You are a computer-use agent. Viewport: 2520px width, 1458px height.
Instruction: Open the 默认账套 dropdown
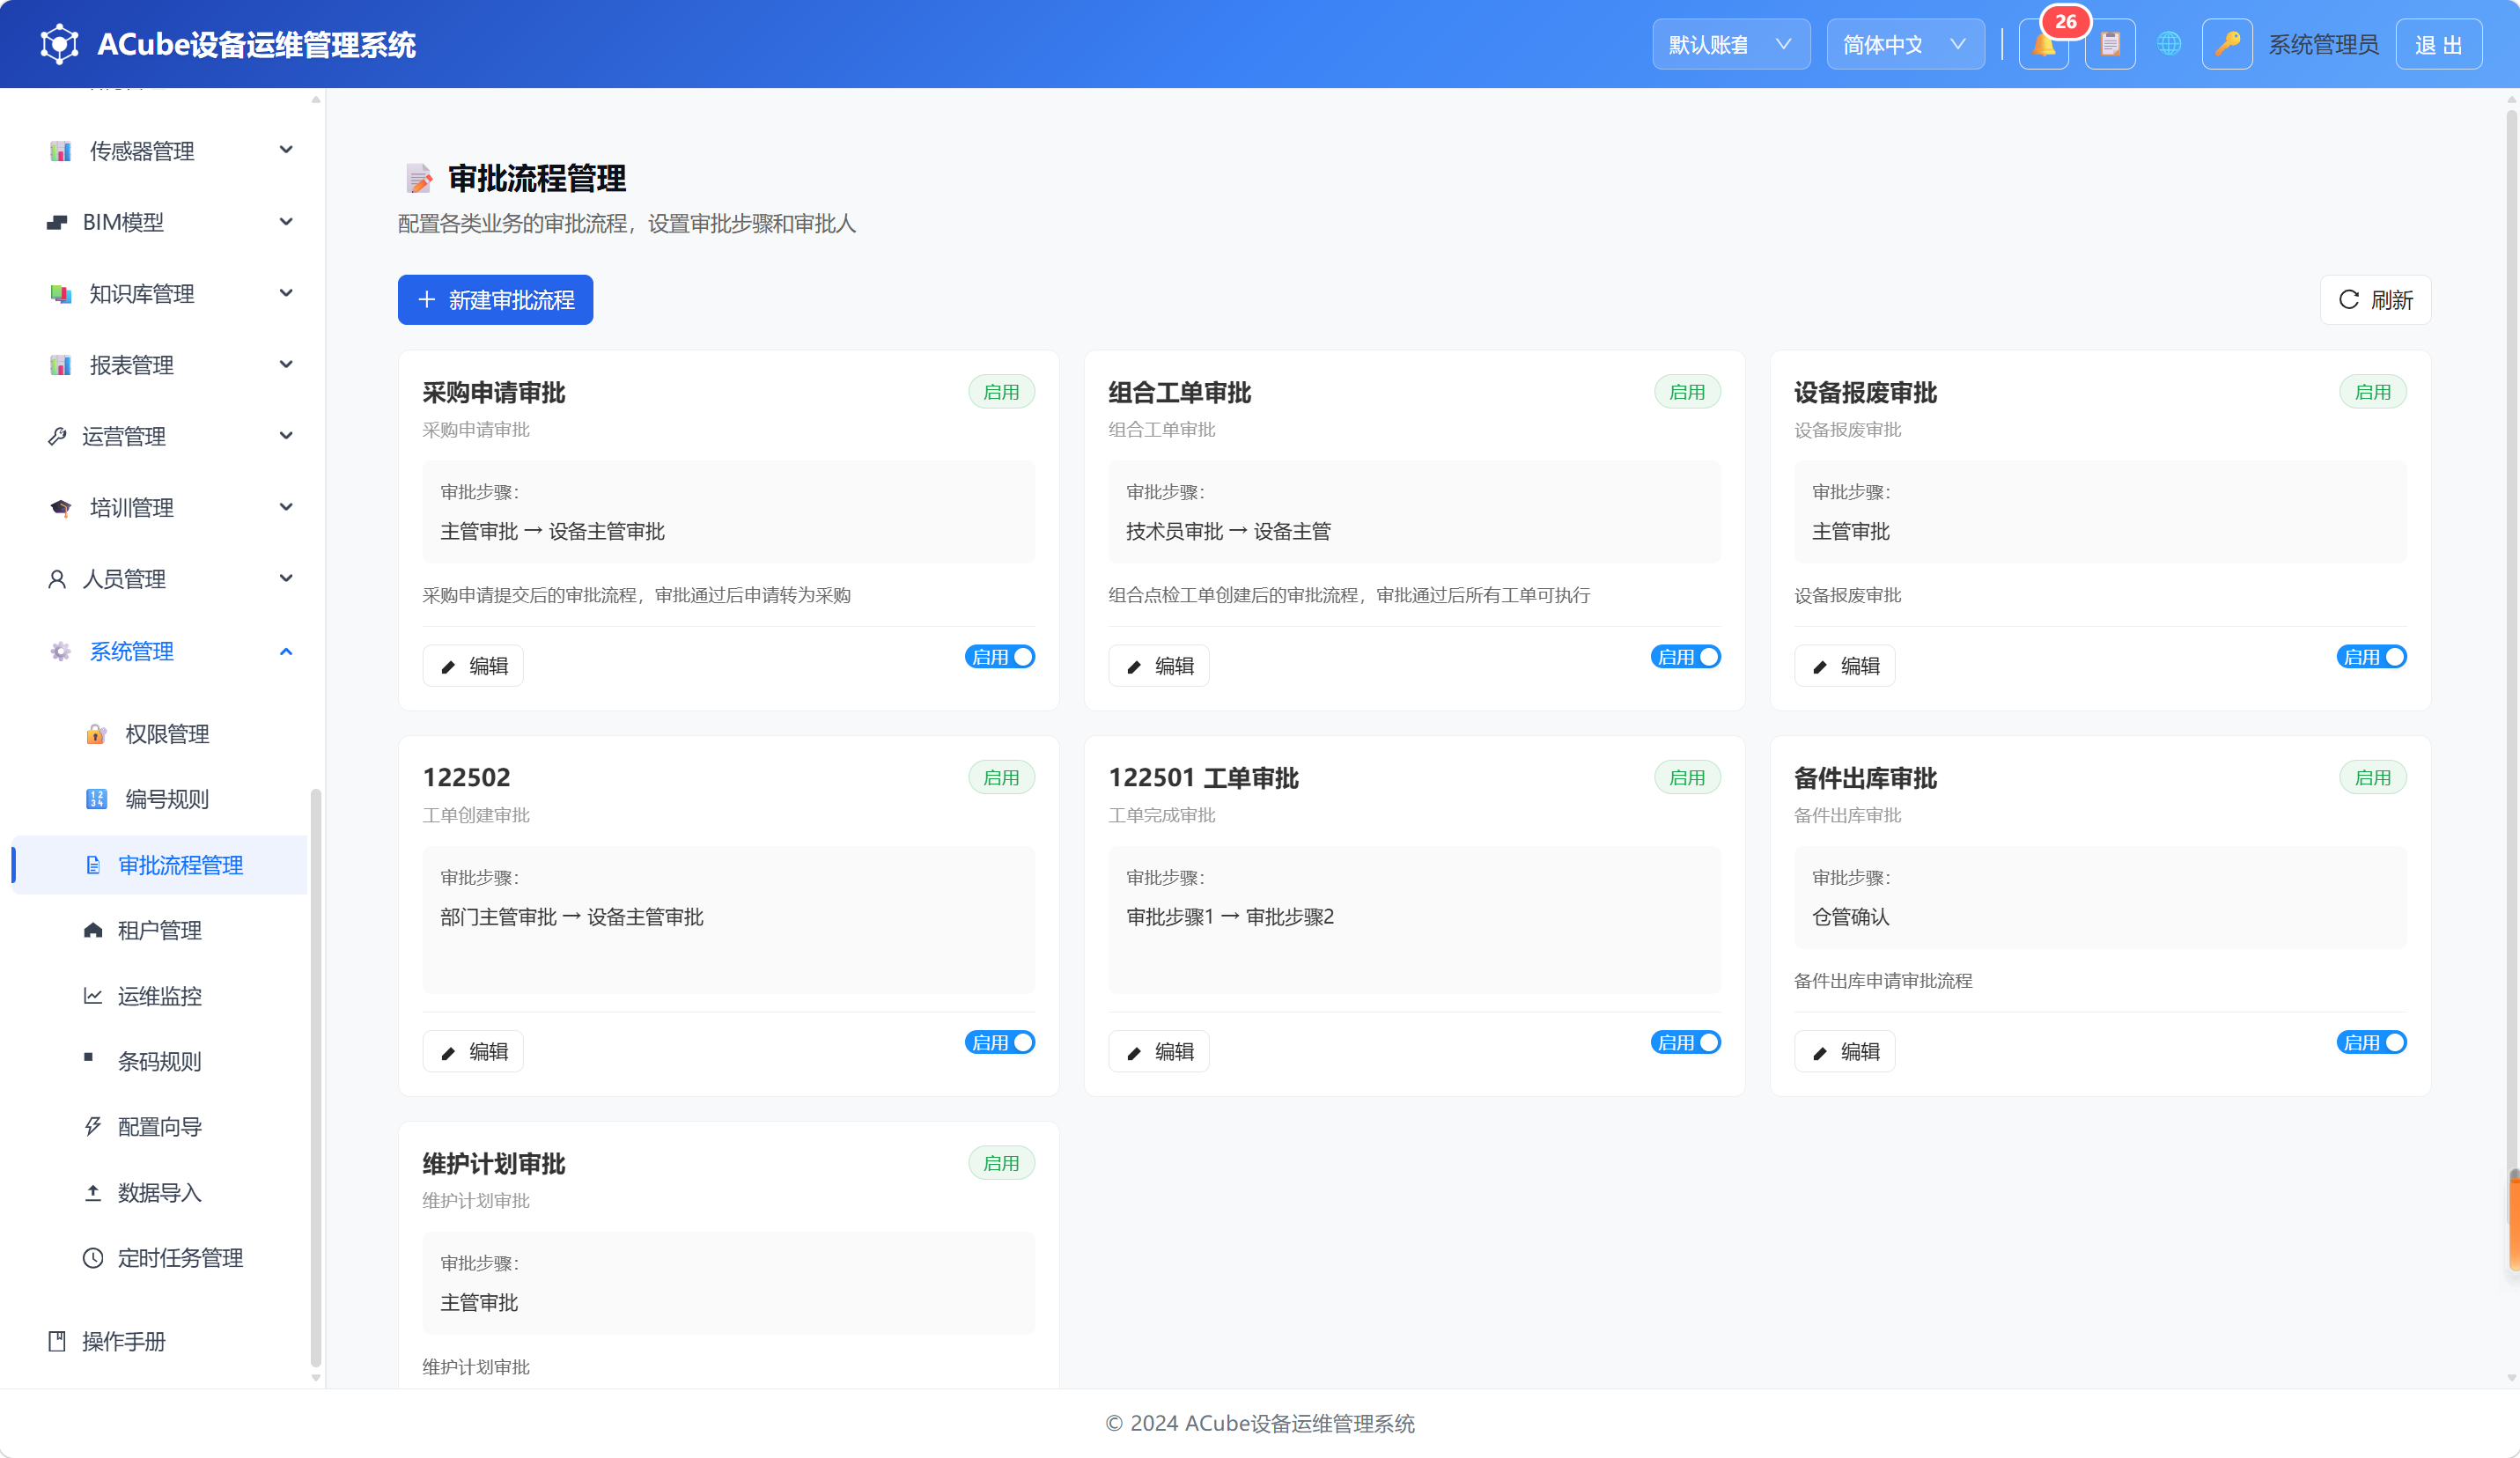[x=1730, y=44]
